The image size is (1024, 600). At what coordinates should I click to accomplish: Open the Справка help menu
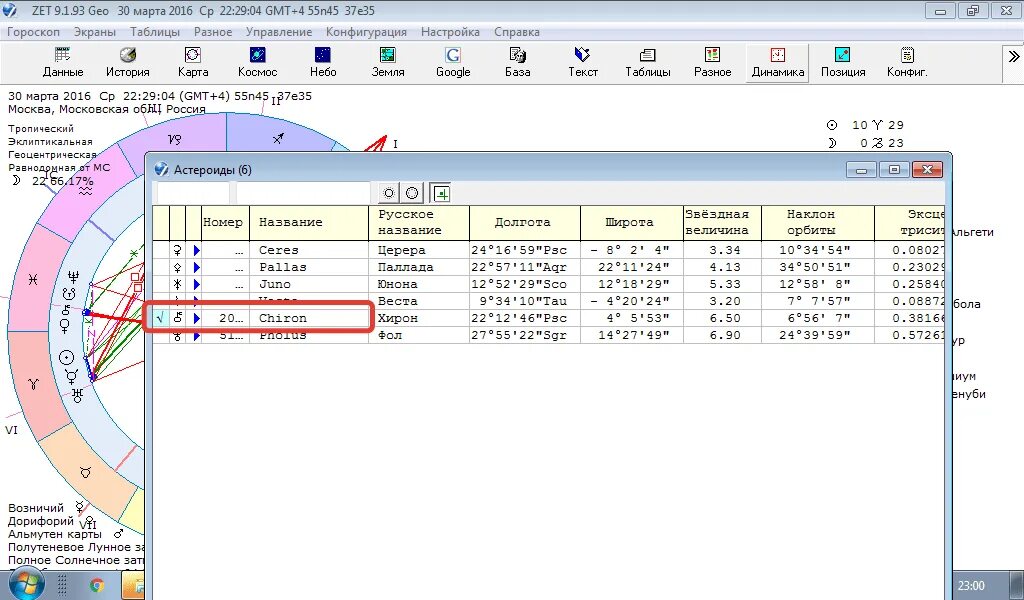coord(517,32)
